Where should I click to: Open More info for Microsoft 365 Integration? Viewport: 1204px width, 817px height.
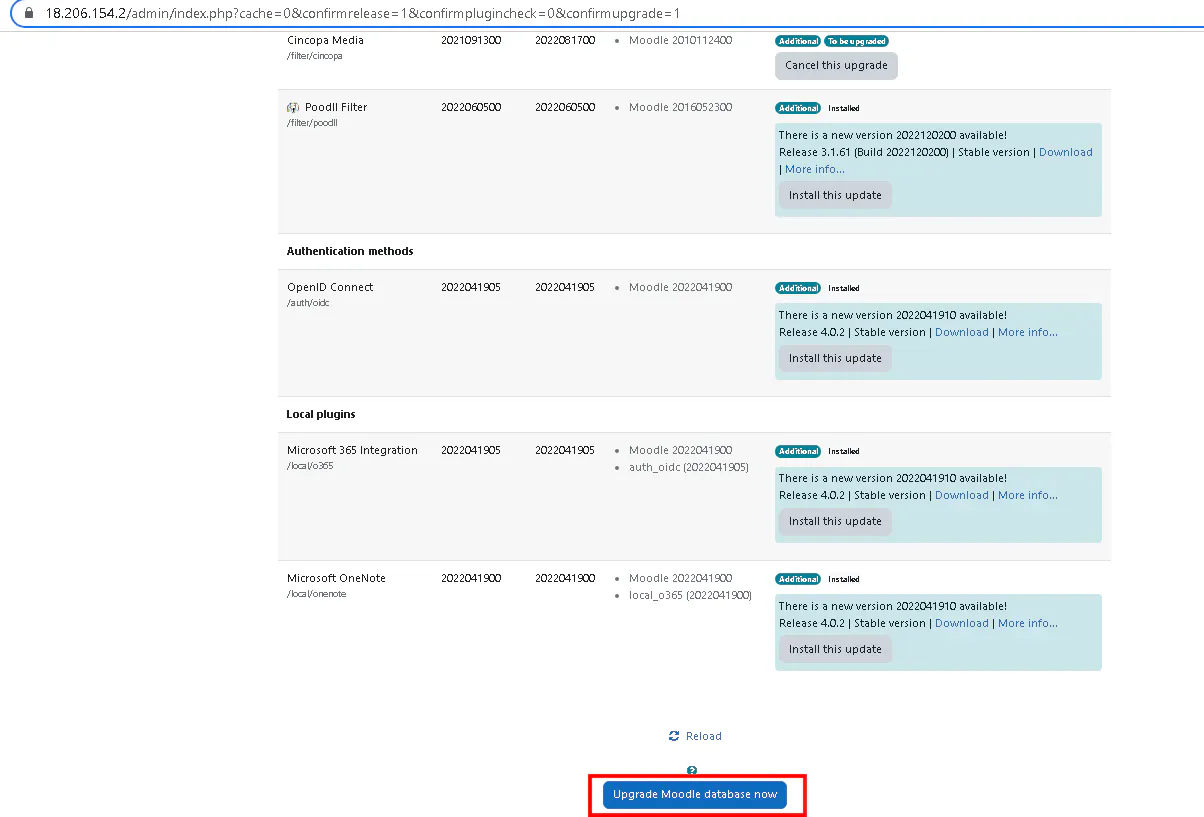coord(1027,495)
